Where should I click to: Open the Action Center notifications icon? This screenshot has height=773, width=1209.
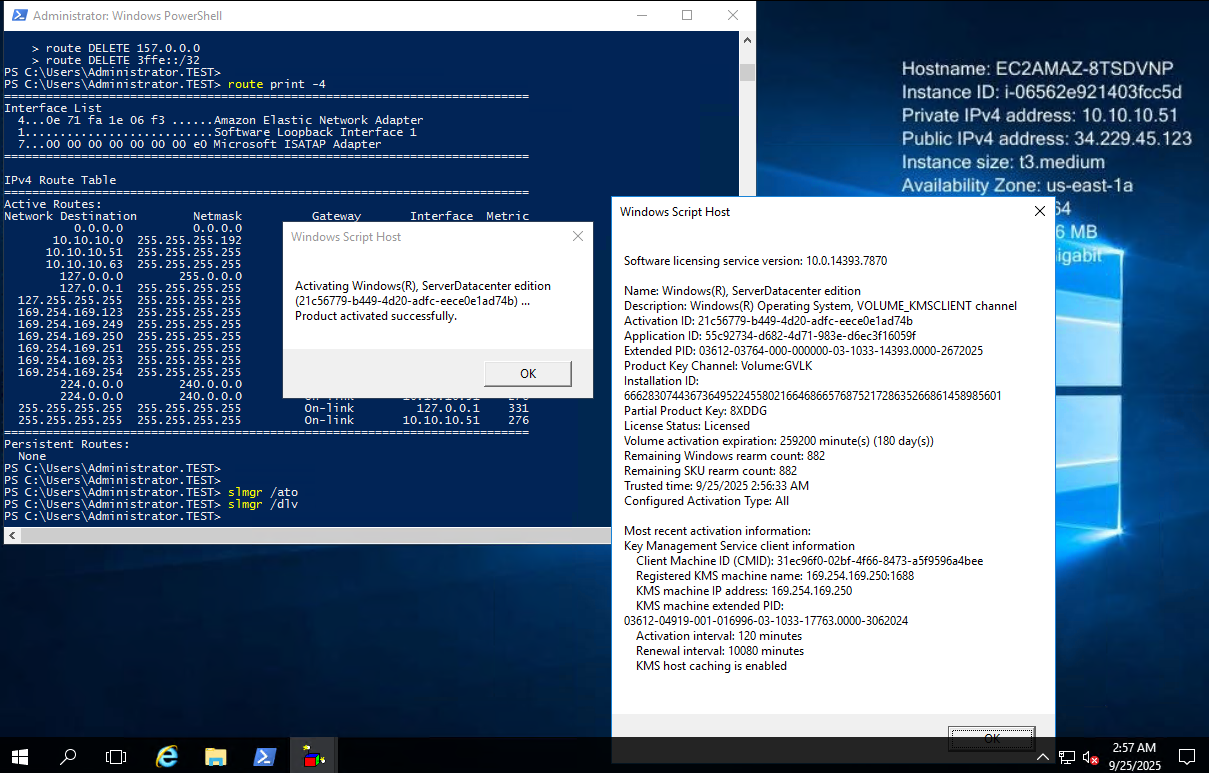click(1187, 756)
